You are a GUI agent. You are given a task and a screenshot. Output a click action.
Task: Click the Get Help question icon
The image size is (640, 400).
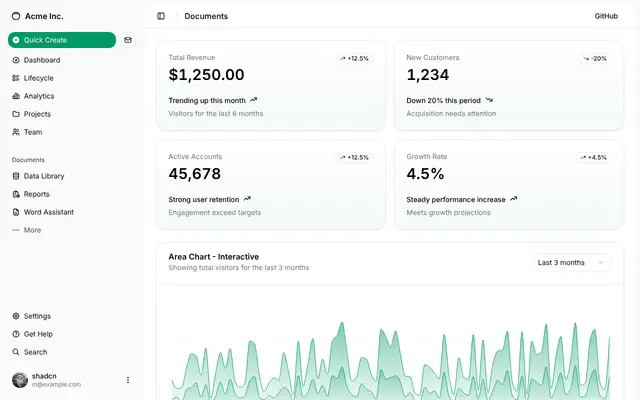coord(16,334)
